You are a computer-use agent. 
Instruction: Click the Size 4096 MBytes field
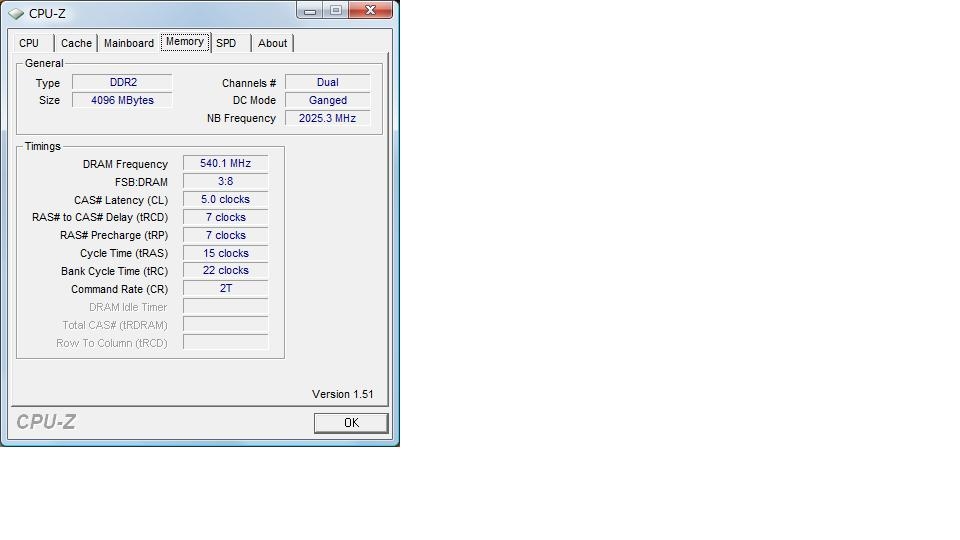coord(122,100)
